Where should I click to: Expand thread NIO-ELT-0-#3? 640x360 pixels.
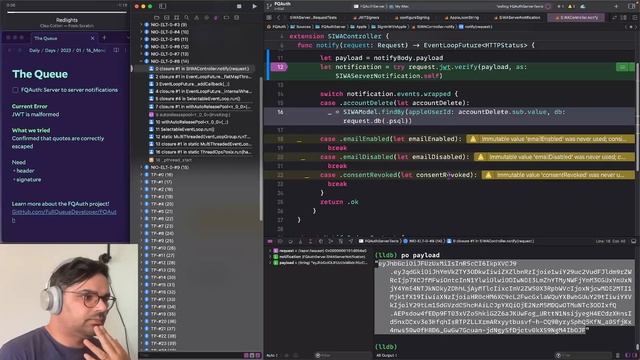click(142, 24)
